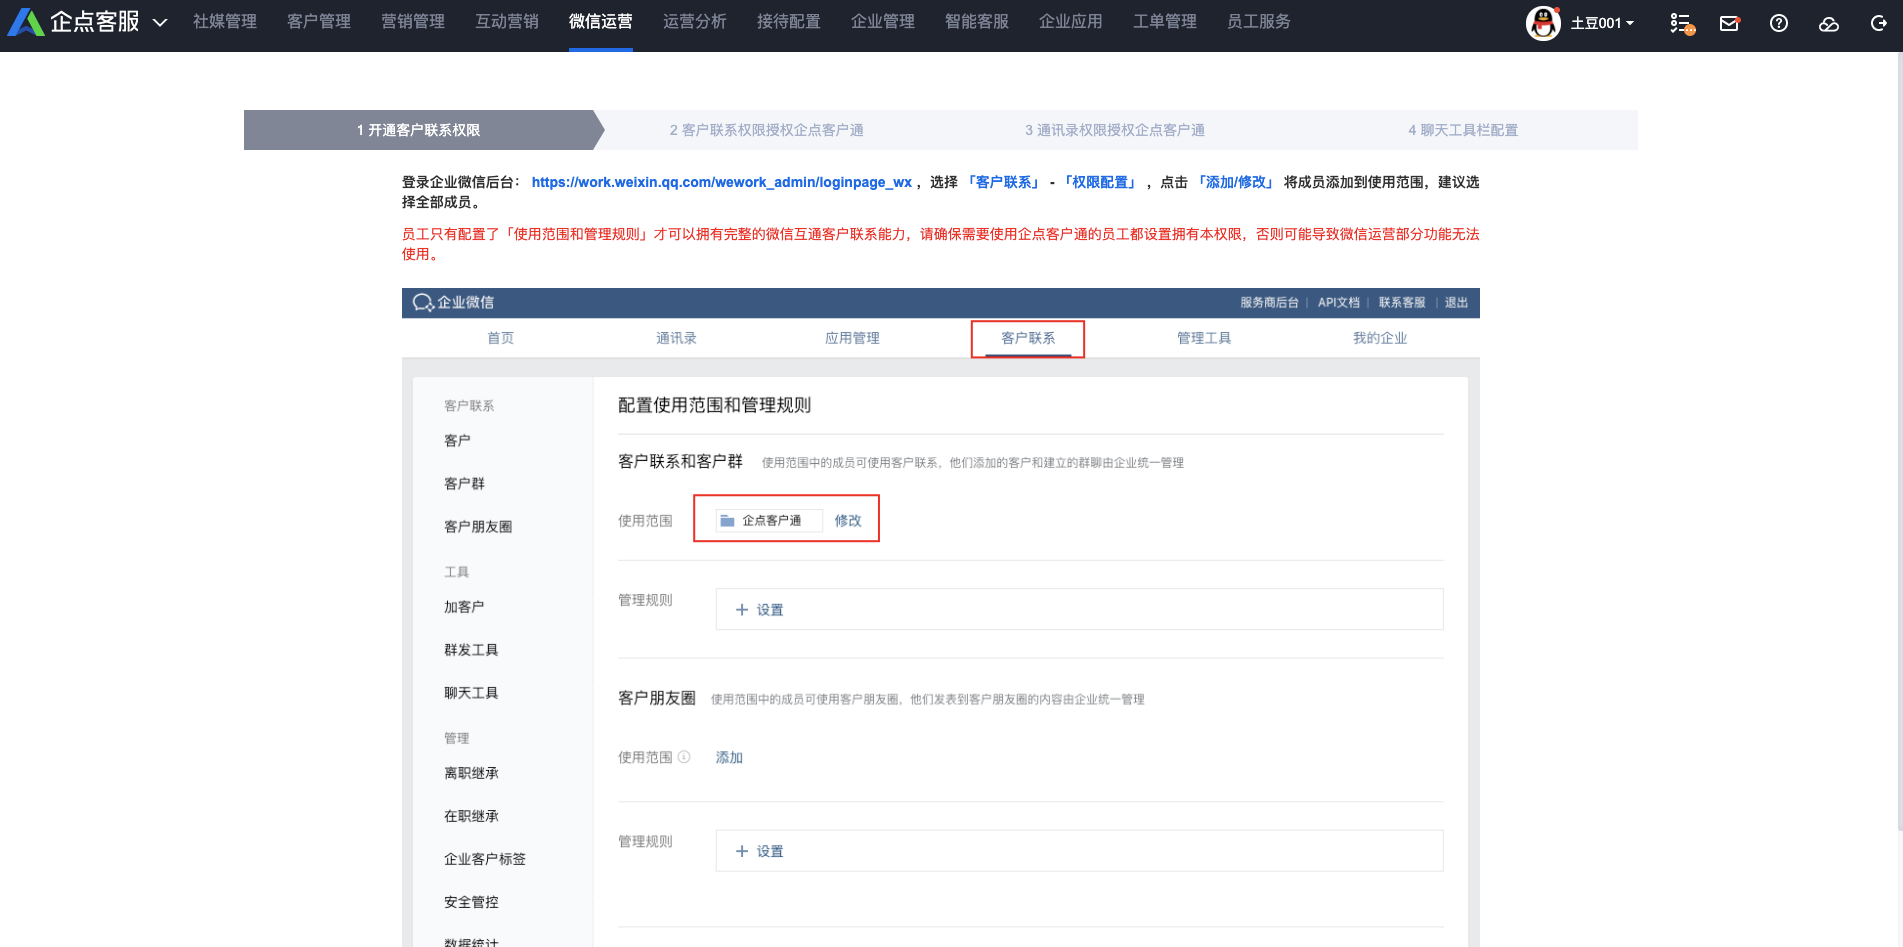
Task: Click the help question mark icon
Action: [x=1779, y=23]
